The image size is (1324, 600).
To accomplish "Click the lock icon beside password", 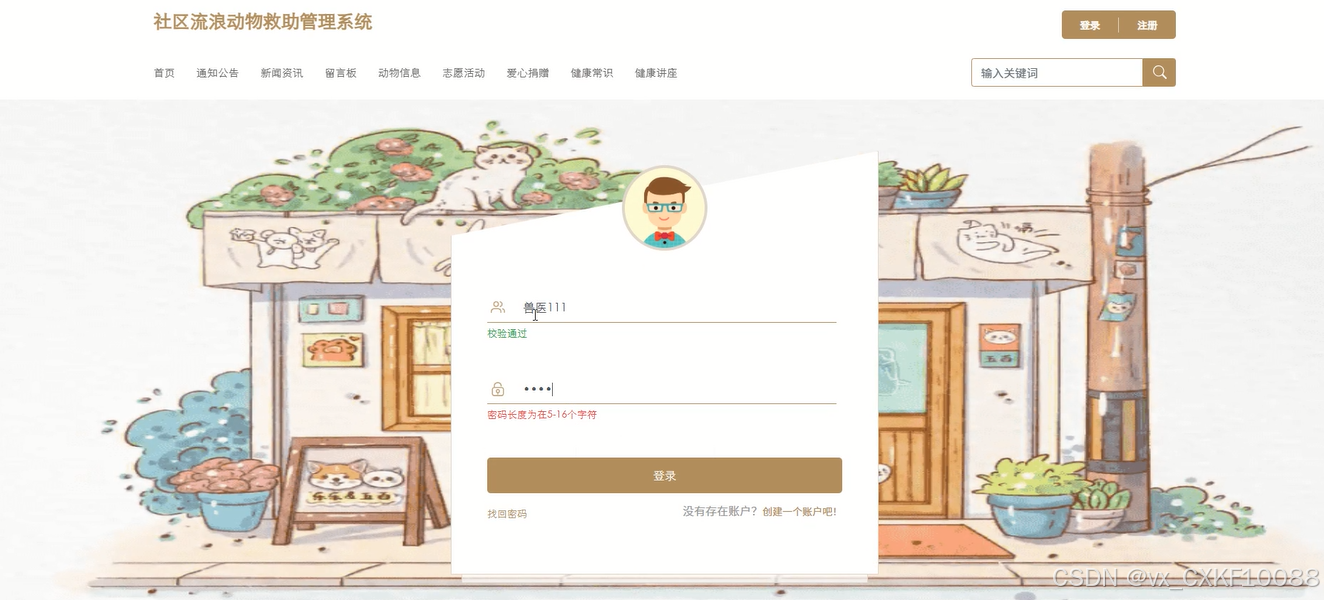I will click(x=498, y=389).
